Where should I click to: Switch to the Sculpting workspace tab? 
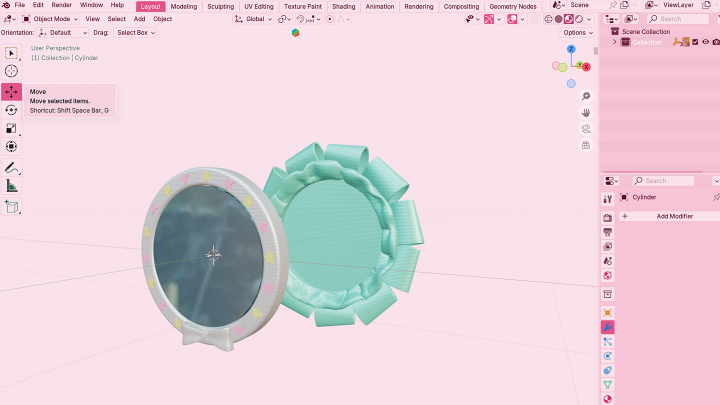click(x=220, y=6)
